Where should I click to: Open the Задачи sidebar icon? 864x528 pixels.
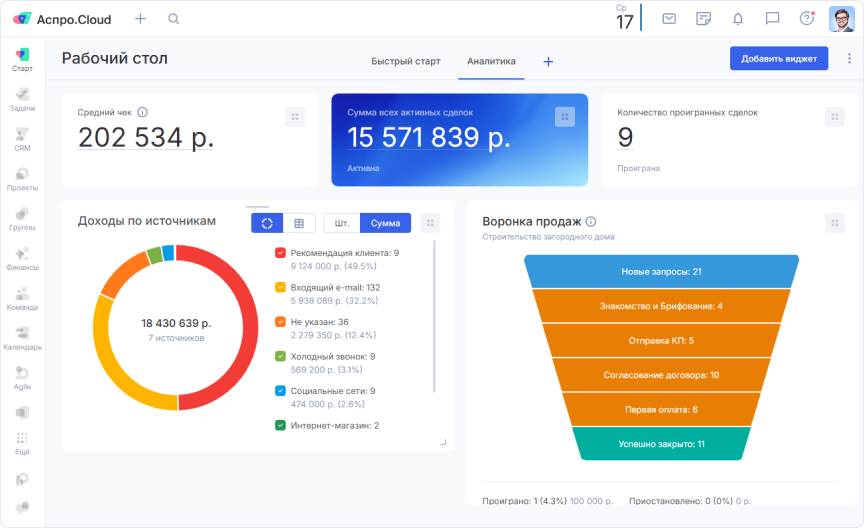pos(22,98)
